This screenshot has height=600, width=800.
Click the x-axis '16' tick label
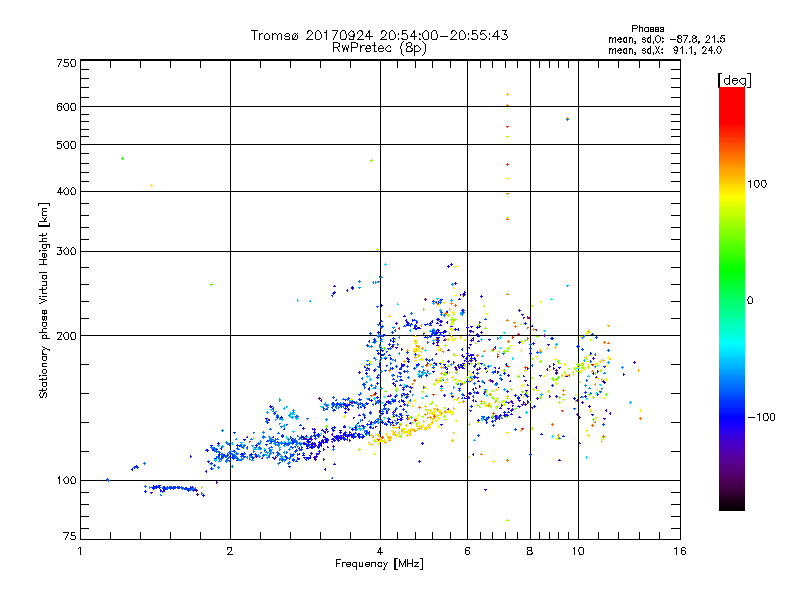[x=680, y=551]
